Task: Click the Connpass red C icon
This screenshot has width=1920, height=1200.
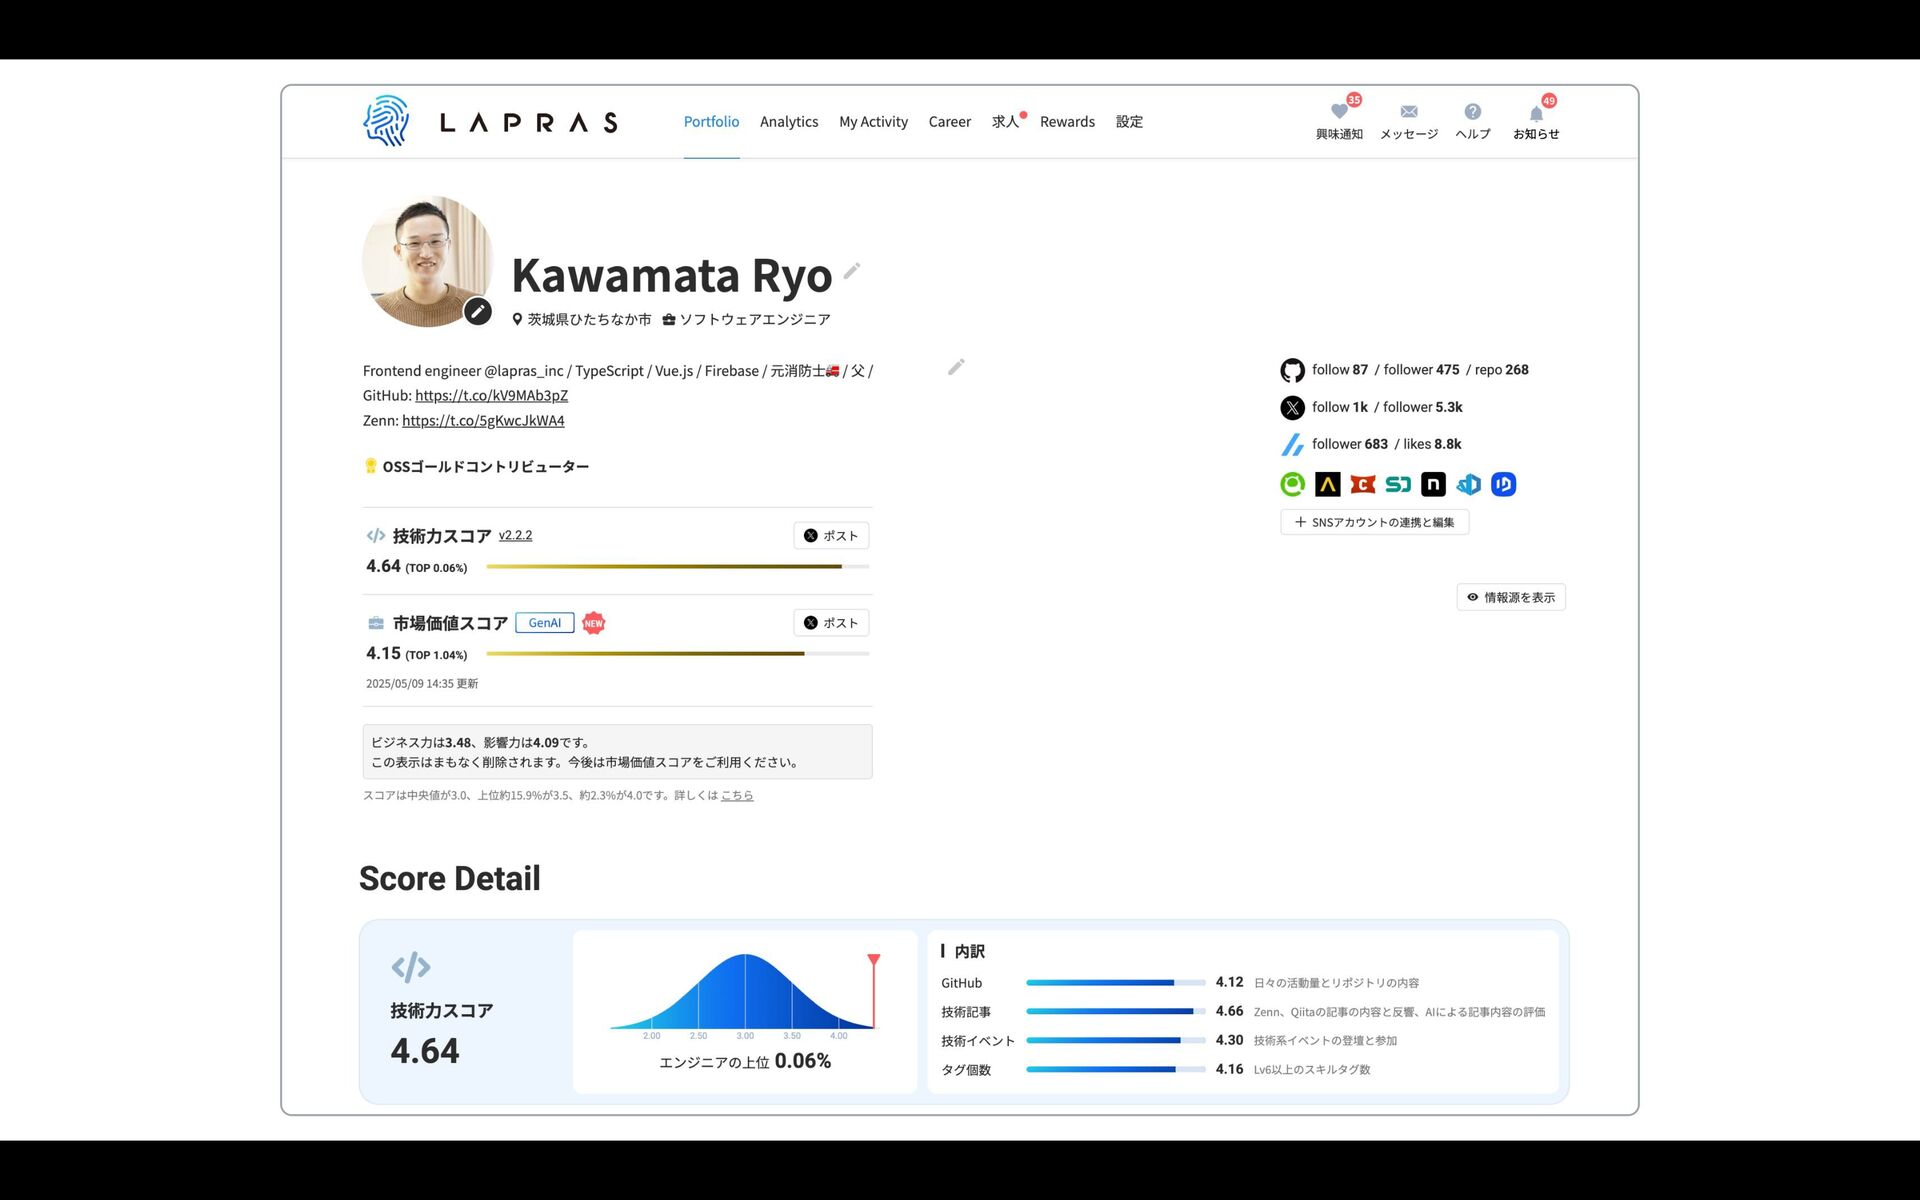Action: tap(1362, 485)
